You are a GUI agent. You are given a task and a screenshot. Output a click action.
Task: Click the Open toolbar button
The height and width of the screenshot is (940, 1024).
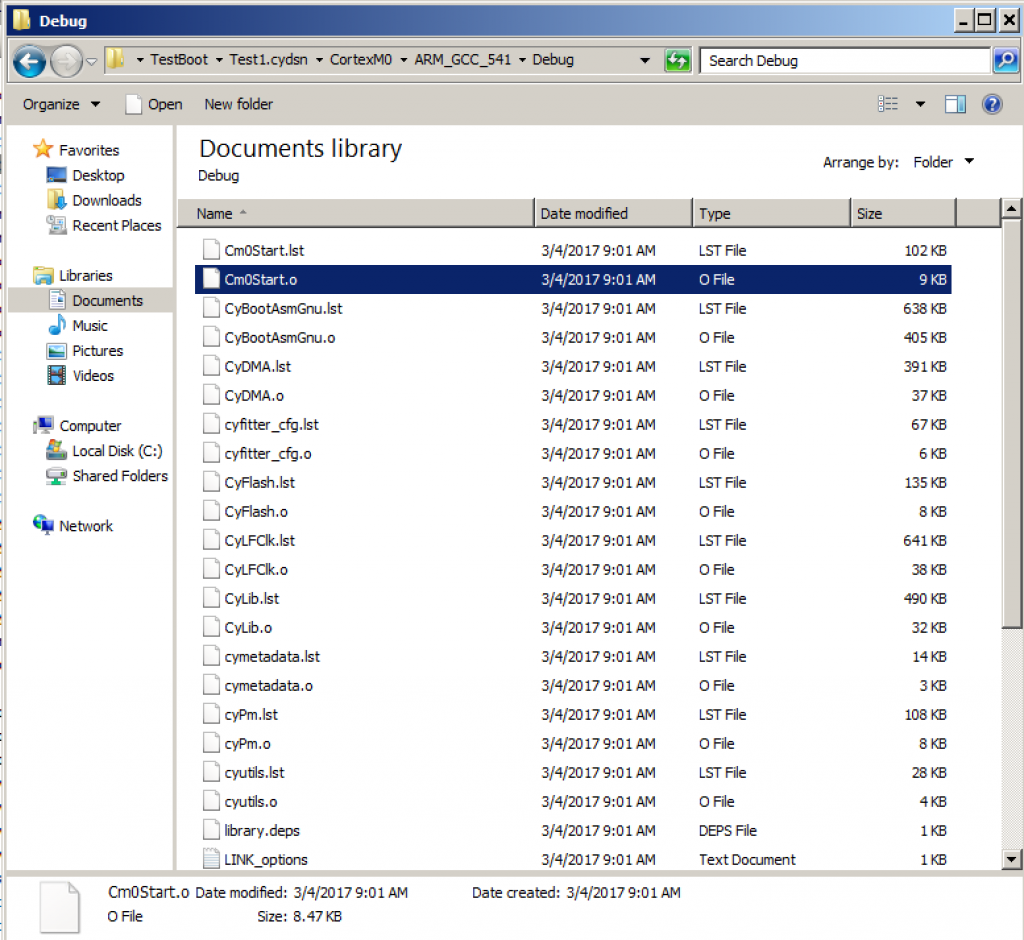(154, 104)
